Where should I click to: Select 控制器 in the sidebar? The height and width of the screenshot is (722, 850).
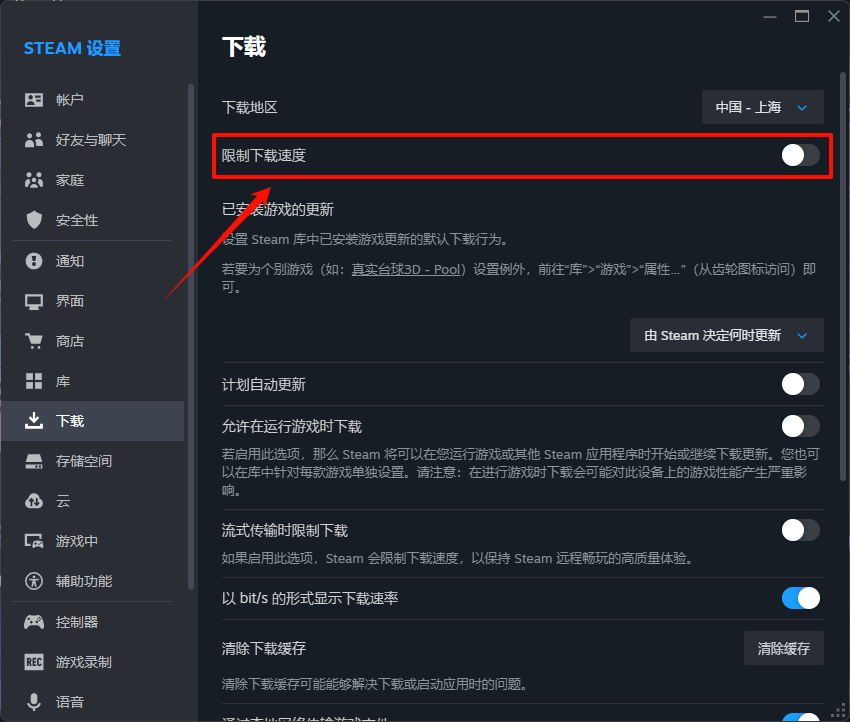coord(93,622)
